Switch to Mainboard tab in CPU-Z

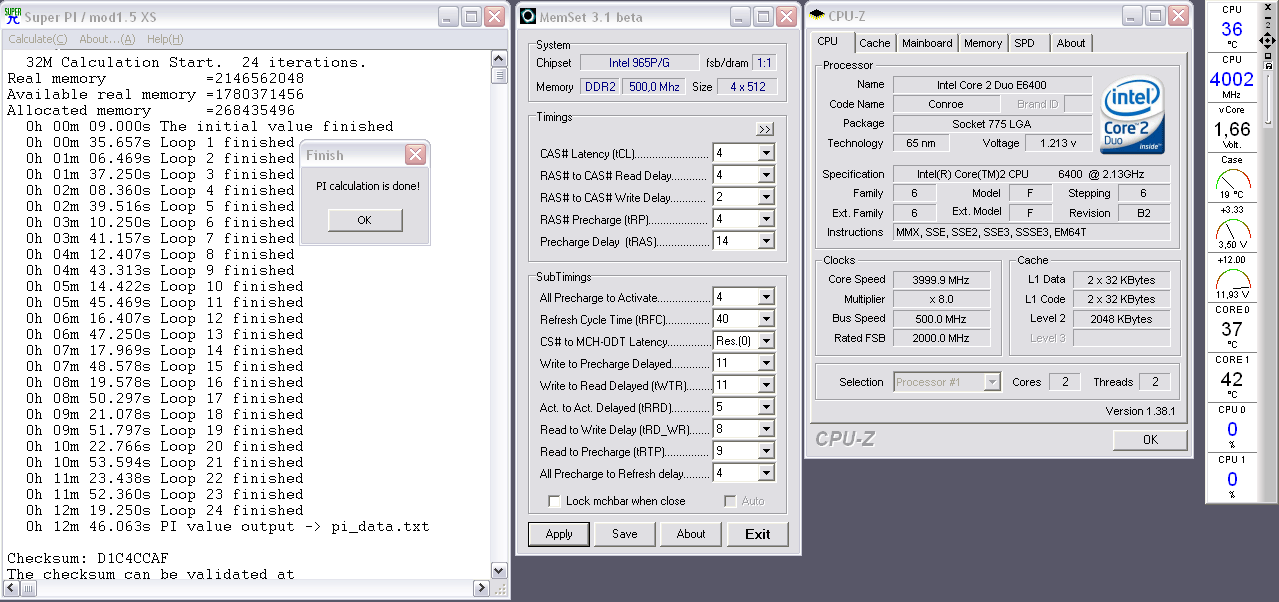pyautogui.click(x=927, y=43)
